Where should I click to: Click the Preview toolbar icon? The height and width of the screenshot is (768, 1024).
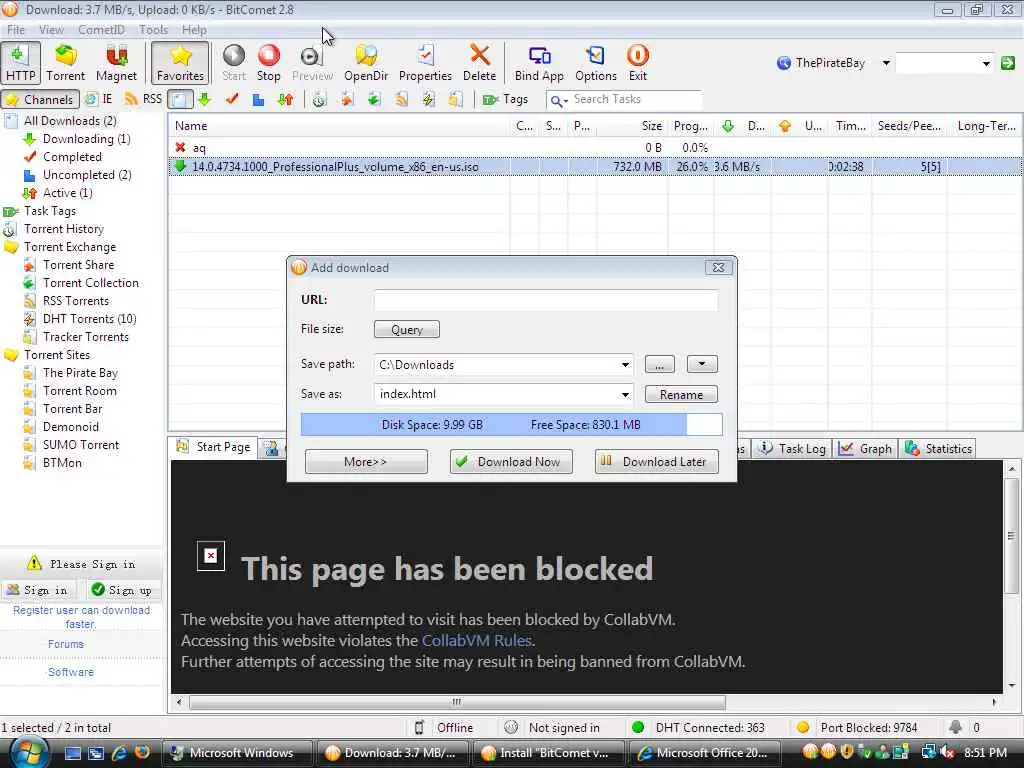coord(312,63)
